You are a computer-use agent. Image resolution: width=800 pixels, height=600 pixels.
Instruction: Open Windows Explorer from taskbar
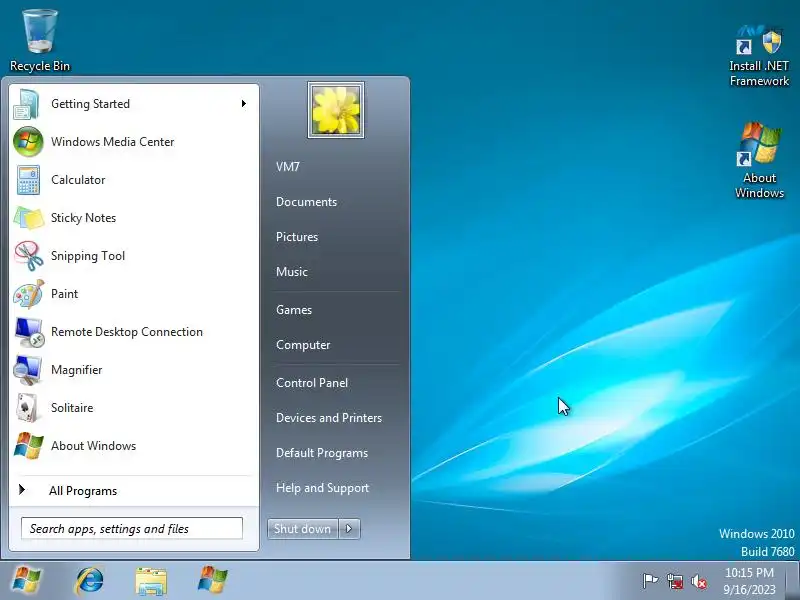pyautogui.click(x=151, y=581)
